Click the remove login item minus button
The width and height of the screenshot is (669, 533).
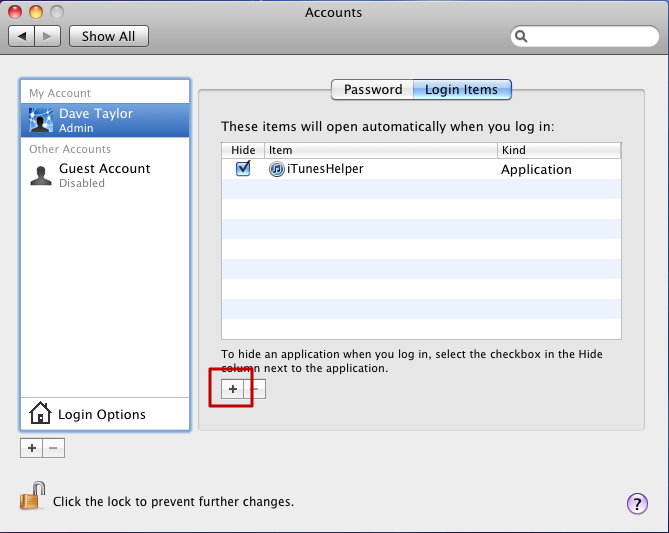tap(255, 389)
